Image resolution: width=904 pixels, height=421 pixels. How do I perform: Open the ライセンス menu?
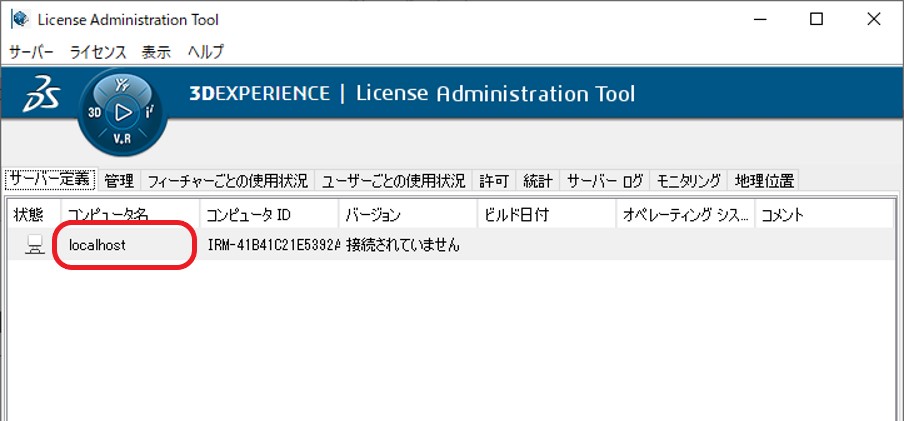(98, 52)
